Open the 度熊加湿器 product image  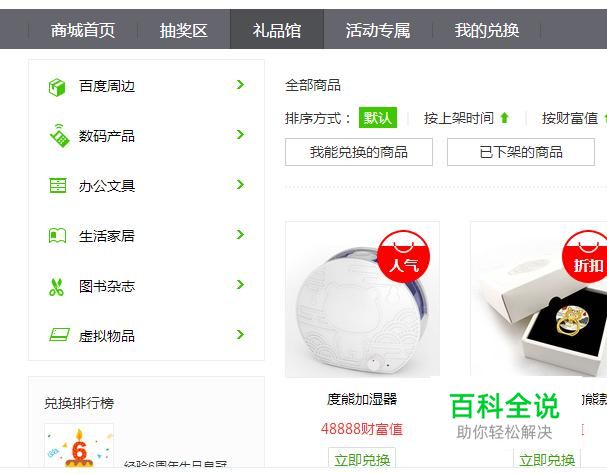click(362, 299)
